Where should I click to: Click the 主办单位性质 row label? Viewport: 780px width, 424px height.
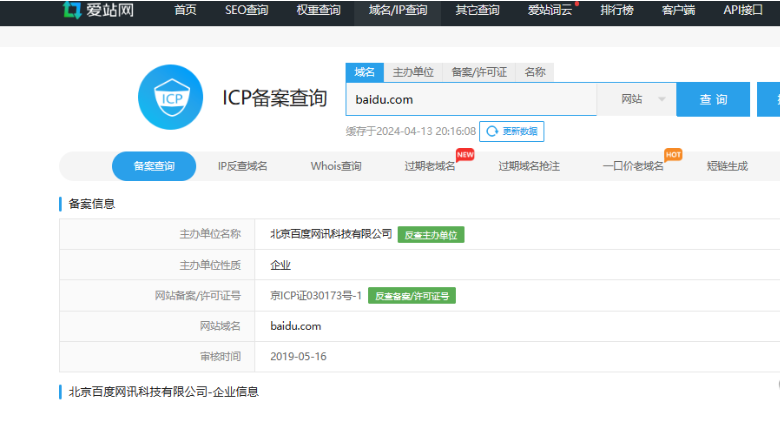pos(210,265)
